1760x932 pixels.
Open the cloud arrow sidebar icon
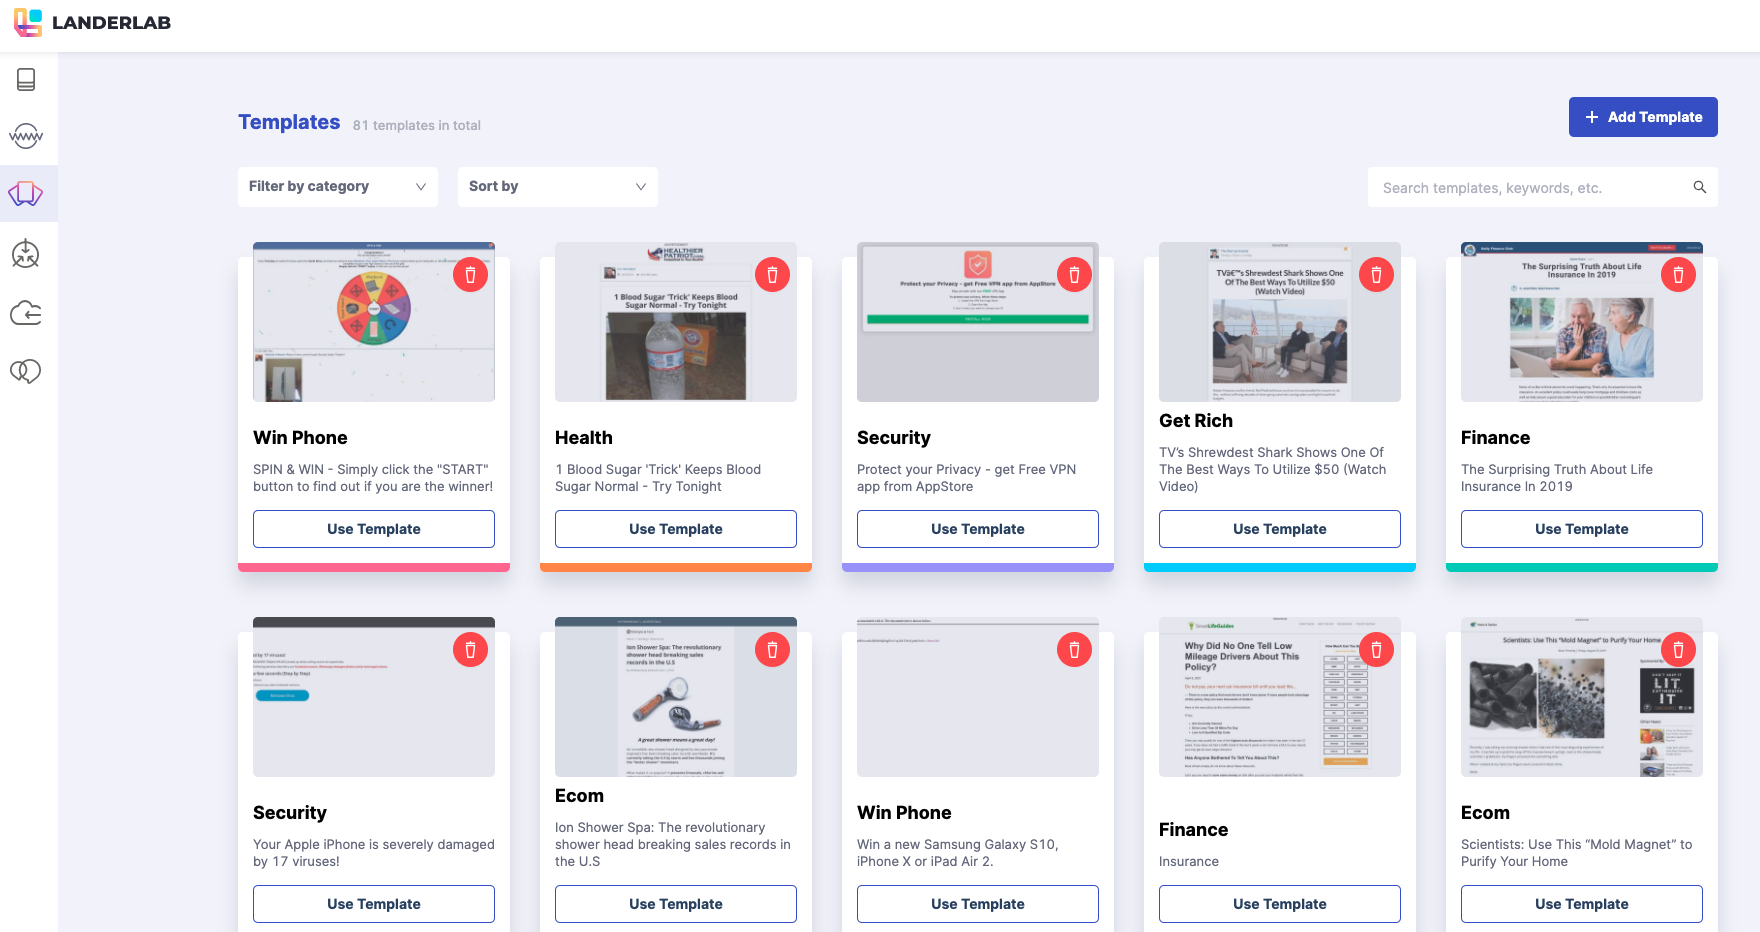coord(26,313)
